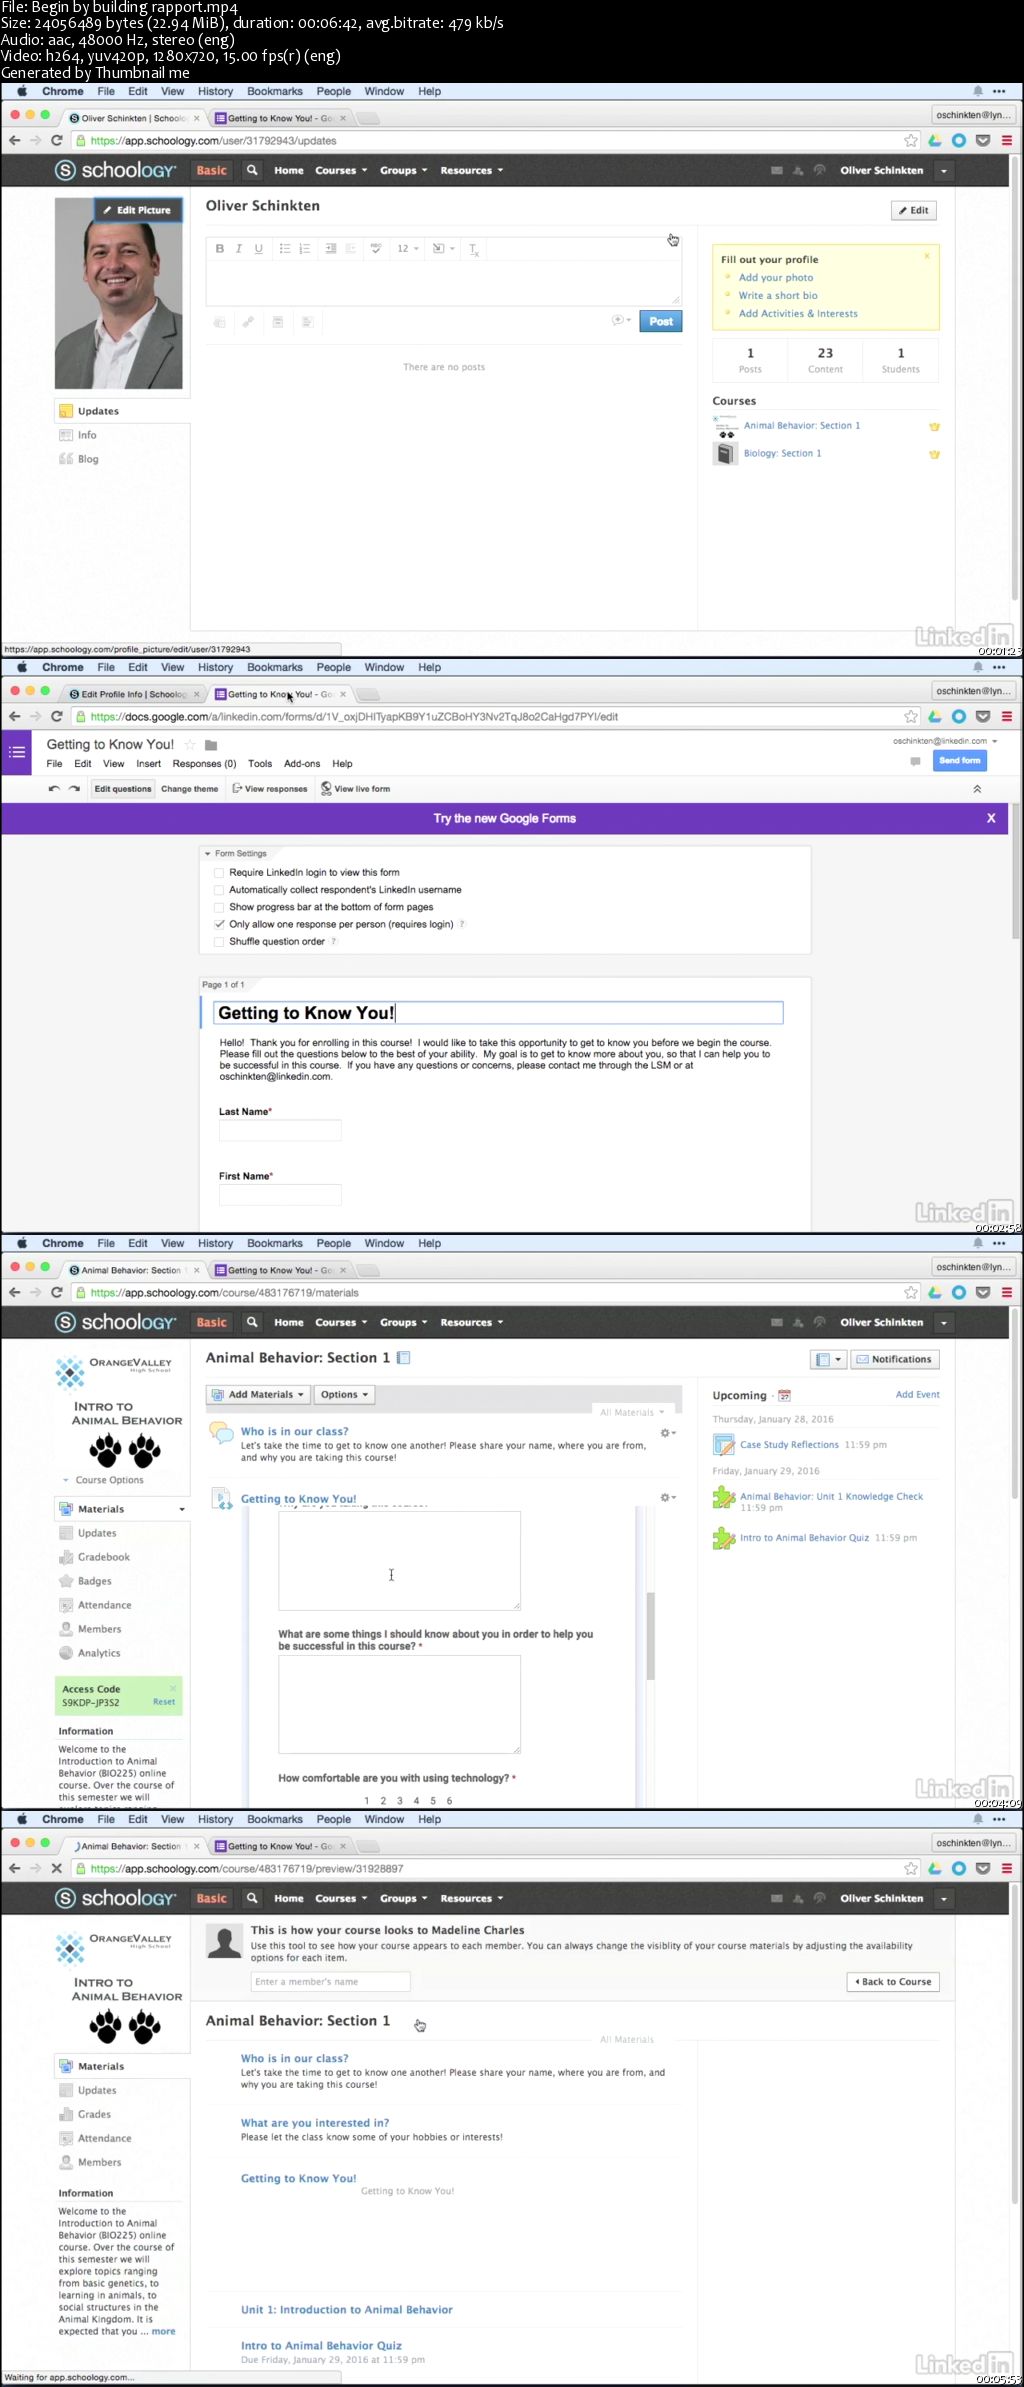Click the Case Study Reflections assignment icon
Screen dimensions: 1024x2387
click(x=724, y=1444)
